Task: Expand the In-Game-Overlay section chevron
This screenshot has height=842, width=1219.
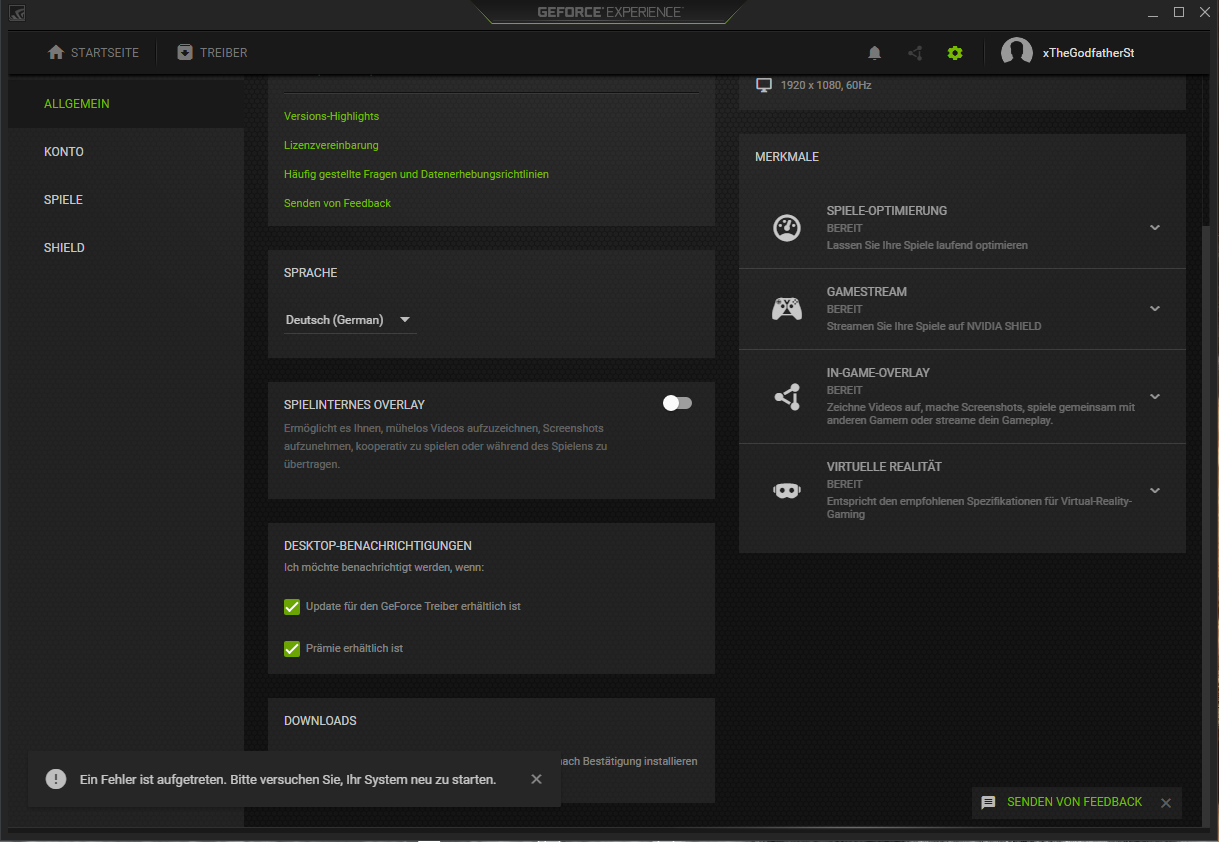Action: (x=1155, y=397)
